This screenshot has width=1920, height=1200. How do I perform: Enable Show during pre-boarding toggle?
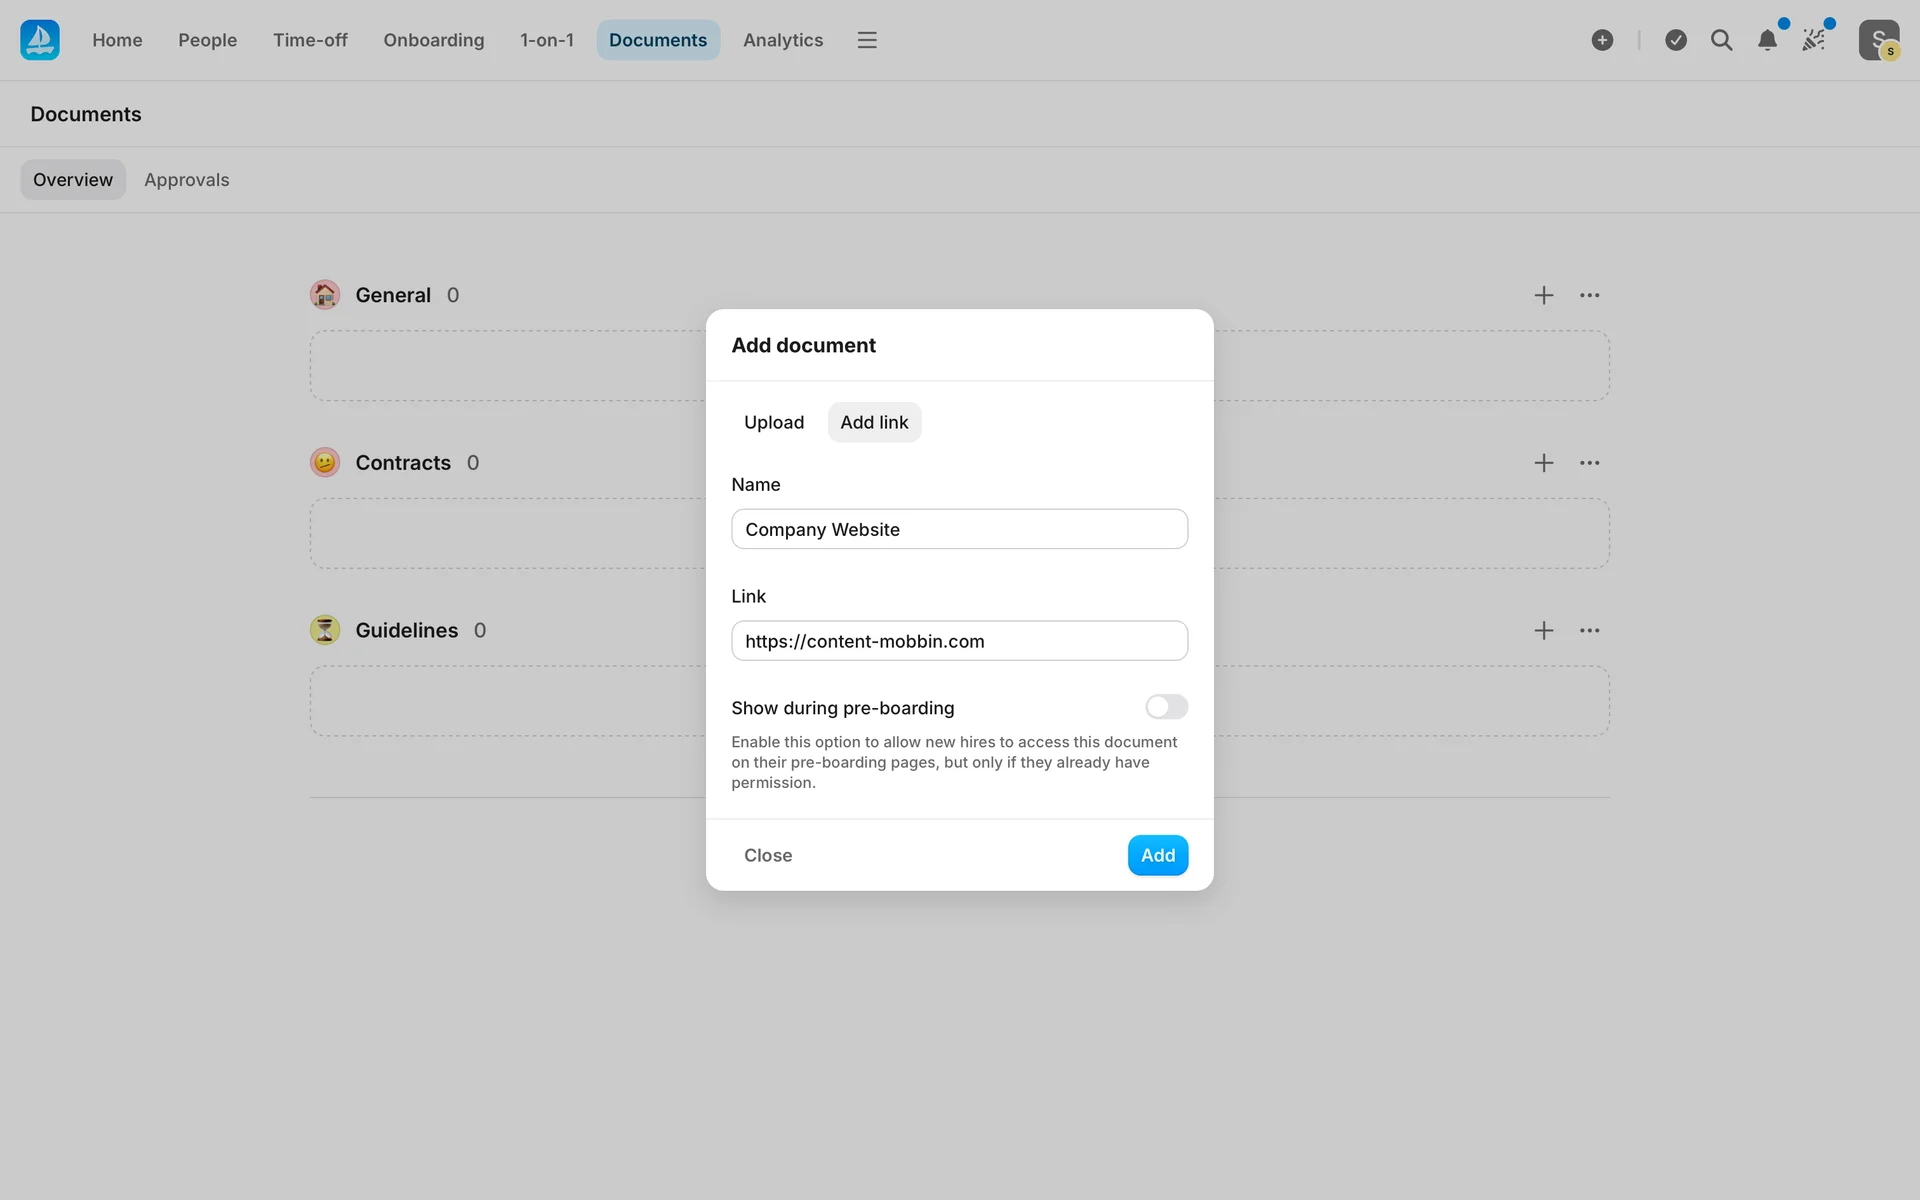[1166, 707]
